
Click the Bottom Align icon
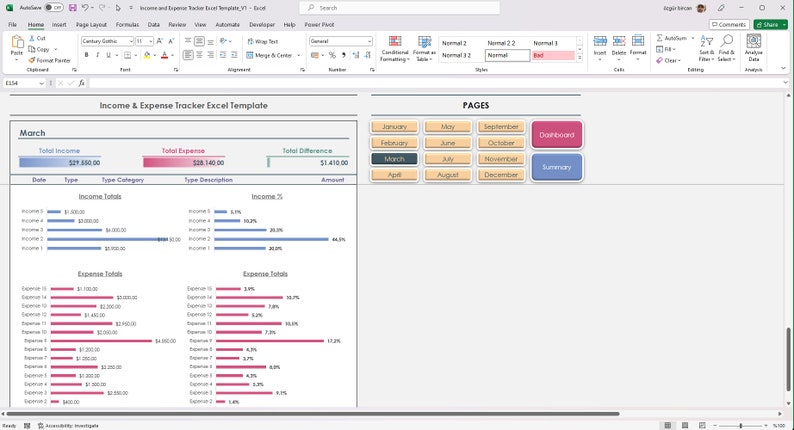(x=211, y=41)
